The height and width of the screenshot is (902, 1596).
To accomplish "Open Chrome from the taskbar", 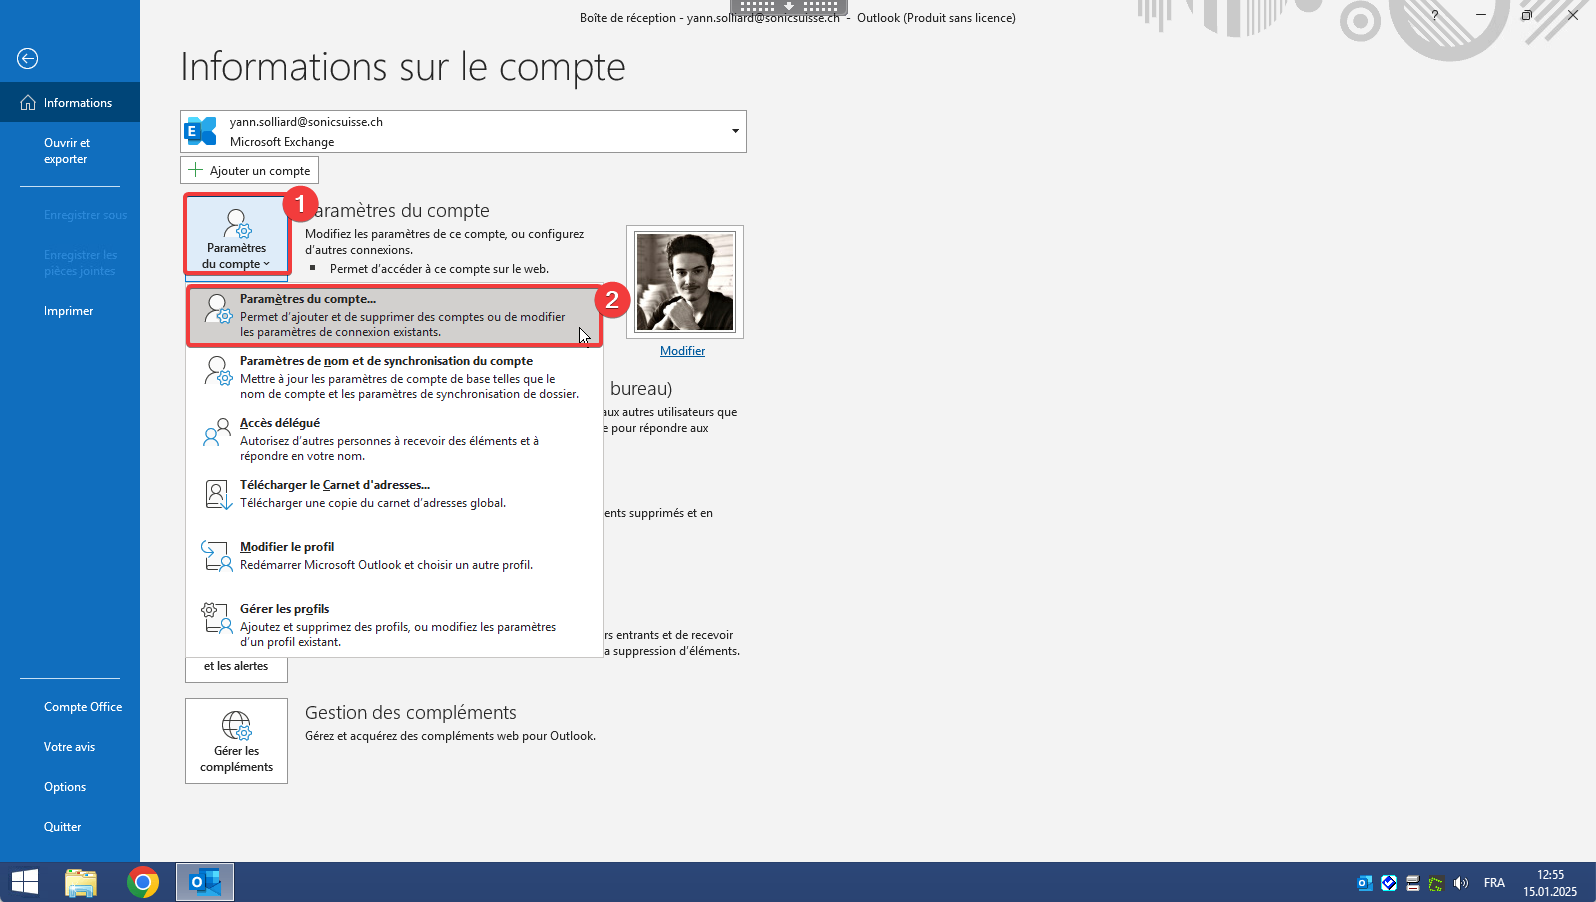I will [x=143, y=882].
